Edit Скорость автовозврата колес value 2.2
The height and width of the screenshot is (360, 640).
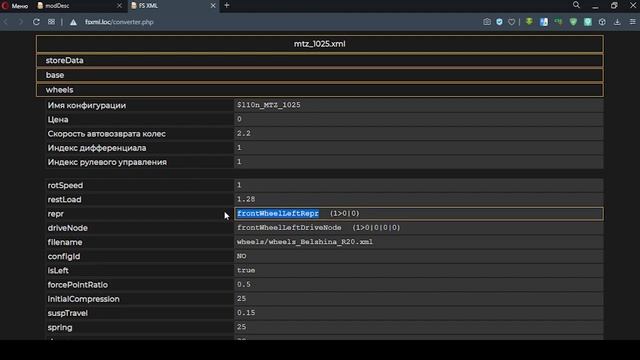click(419, 133)
